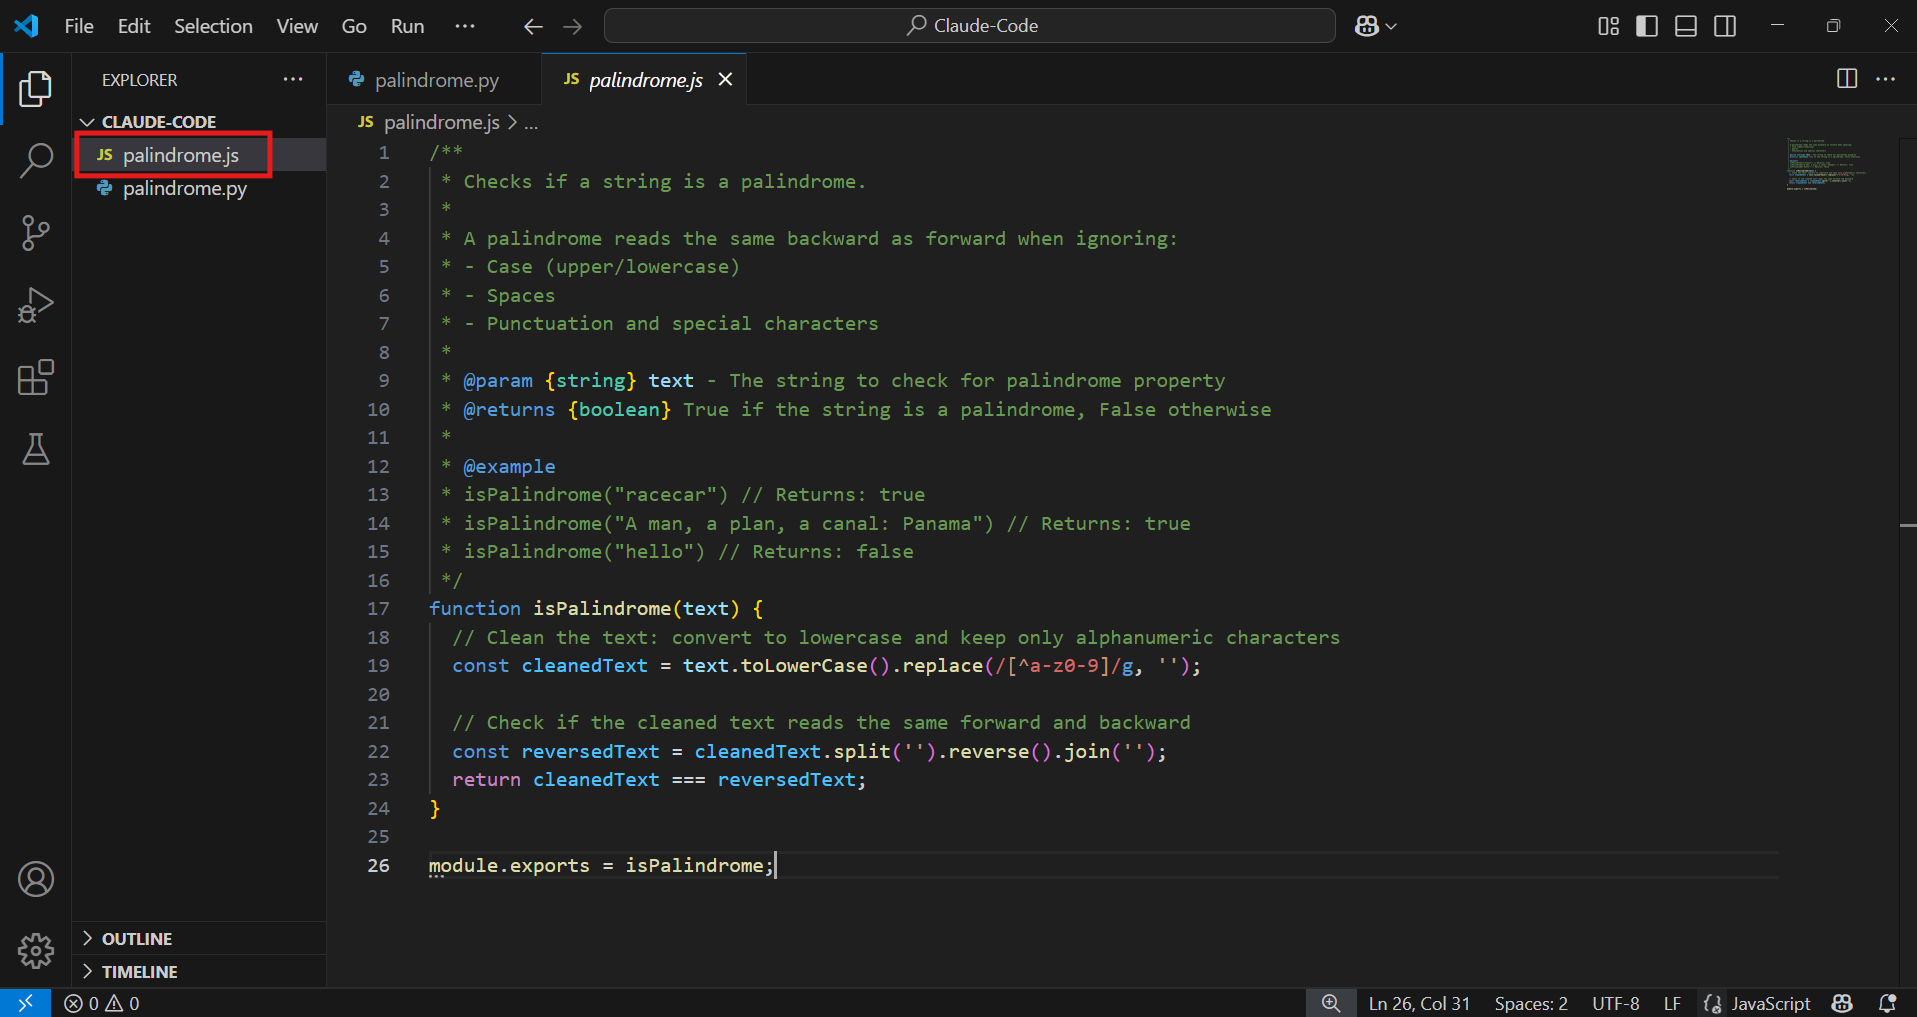Open notifications bell
The width and height of the screenshot is (1917, 1017).
(x=1888, y=1003)
